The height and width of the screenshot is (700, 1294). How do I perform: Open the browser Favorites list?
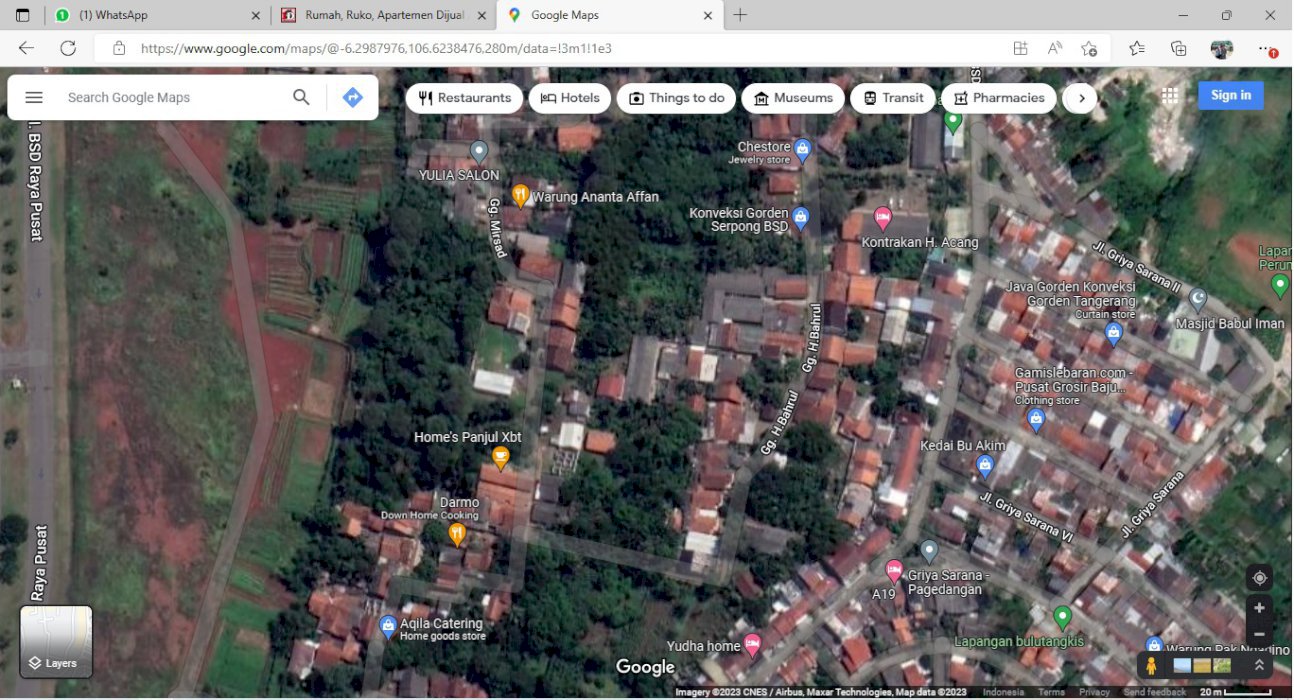tap(1137, 48)
